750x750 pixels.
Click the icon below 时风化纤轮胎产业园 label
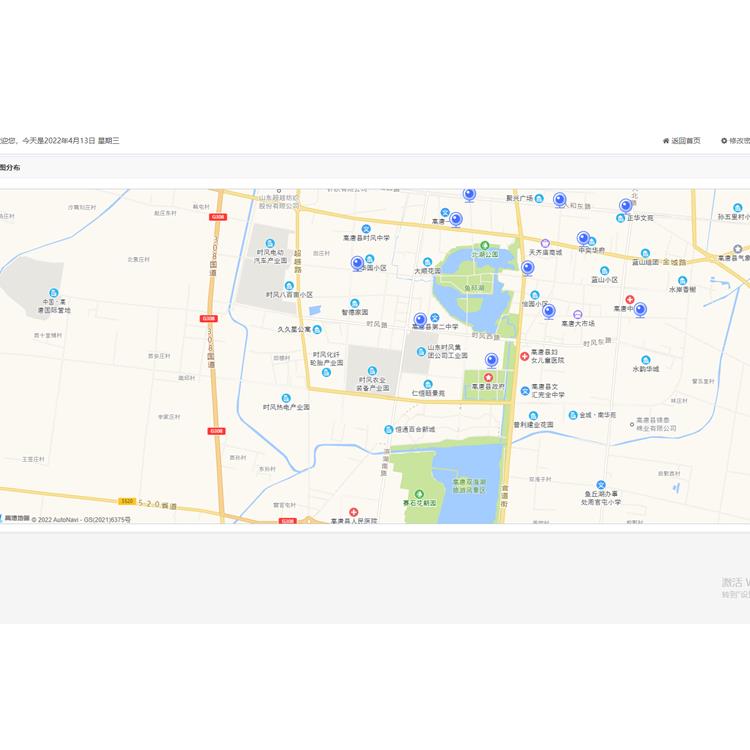pos(326,373)
